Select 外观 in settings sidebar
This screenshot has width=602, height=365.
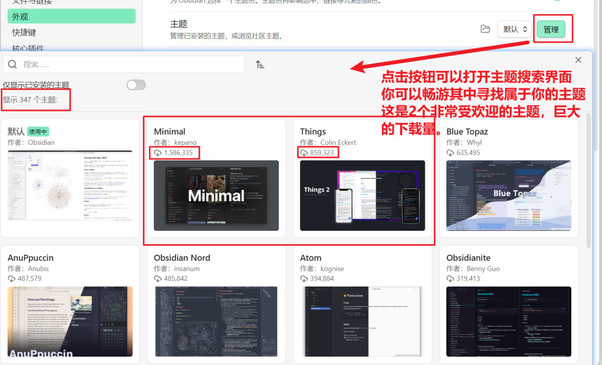(71, 17)
